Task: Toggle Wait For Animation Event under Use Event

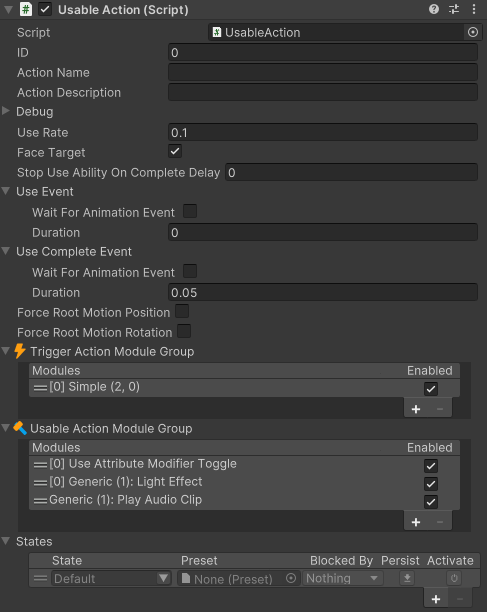Action: [190, 212]
